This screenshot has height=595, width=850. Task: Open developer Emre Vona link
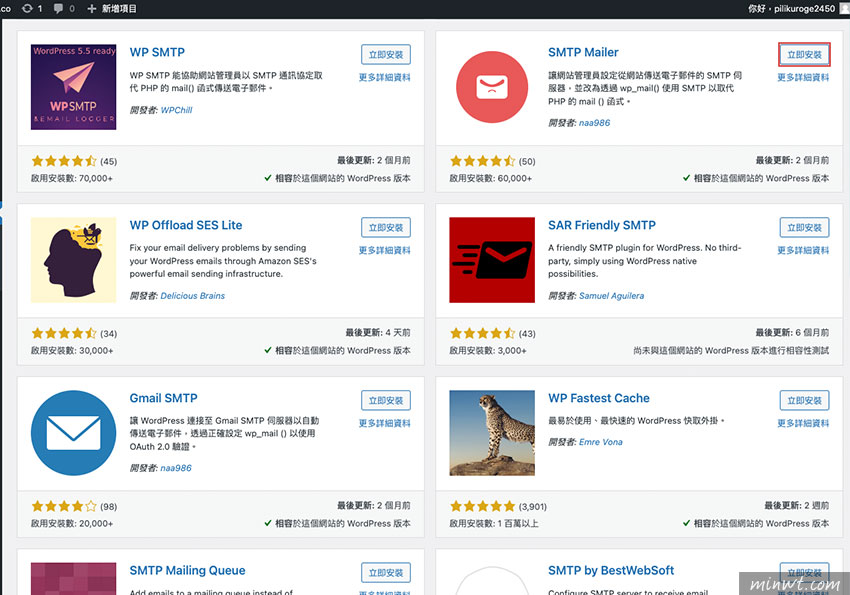[601, 442]
